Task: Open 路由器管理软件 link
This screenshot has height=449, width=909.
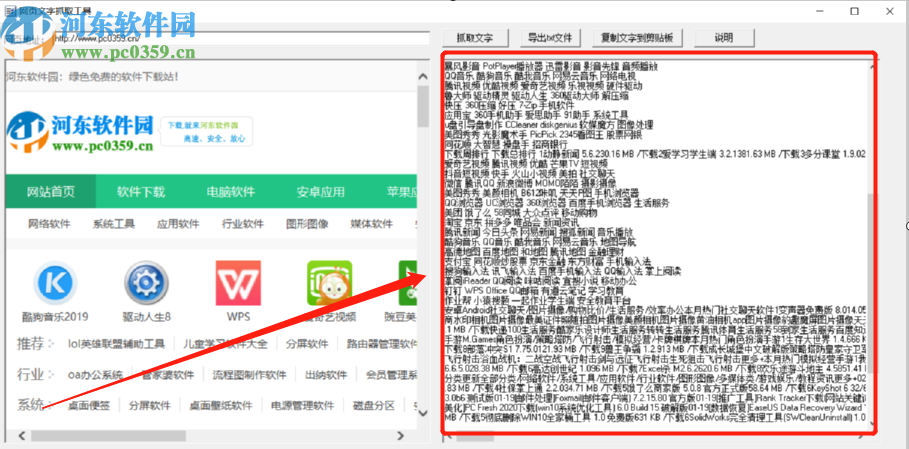Action: 382,344
